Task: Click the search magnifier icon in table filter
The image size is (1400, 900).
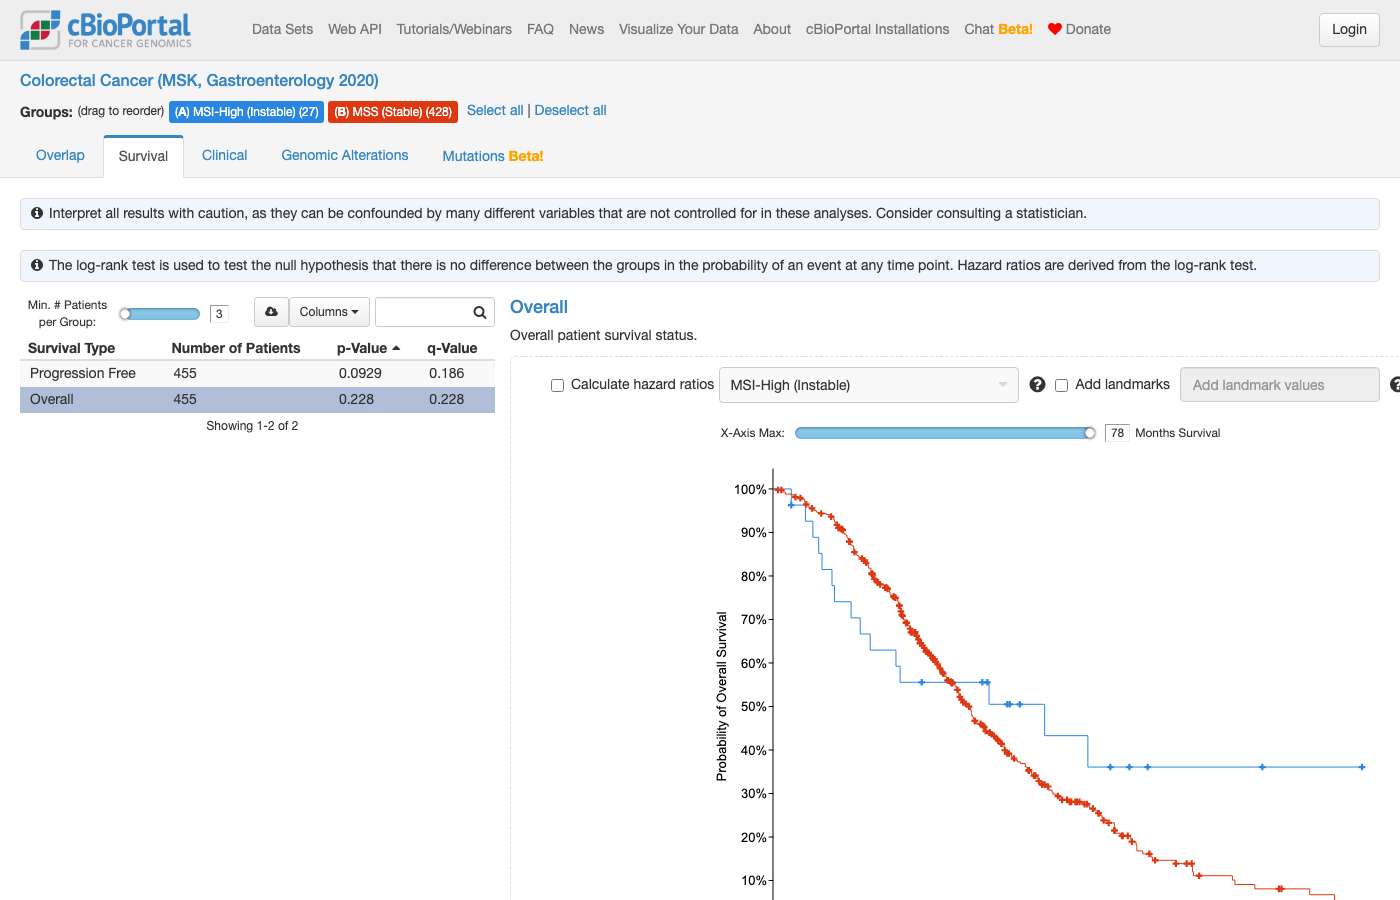Action: (480, 313)
